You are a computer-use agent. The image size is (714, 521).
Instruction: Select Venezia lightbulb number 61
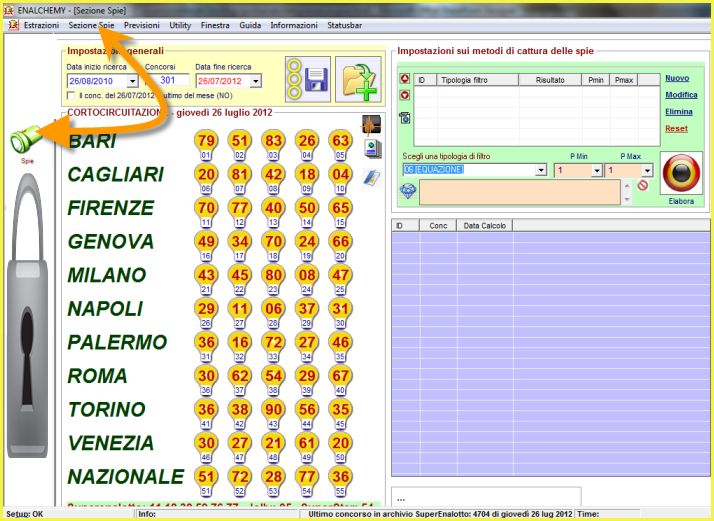tap(306, 447)
